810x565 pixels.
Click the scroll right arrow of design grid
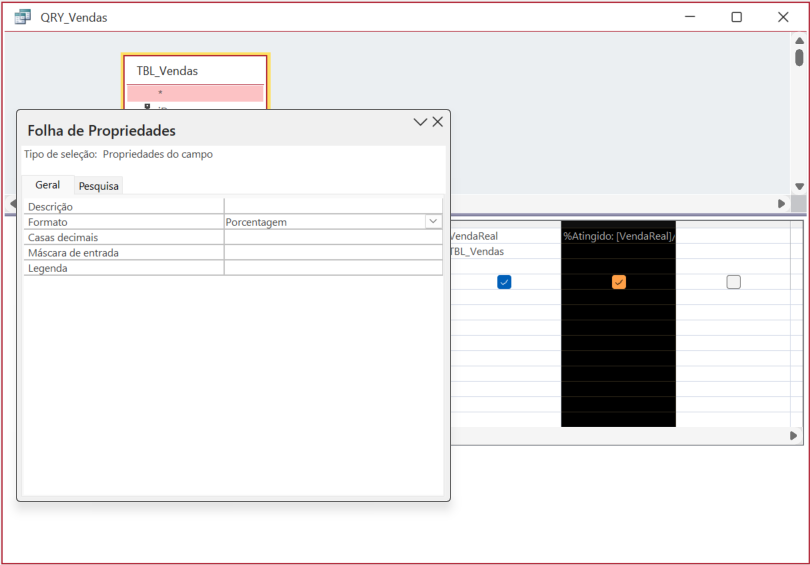point(794,436)
